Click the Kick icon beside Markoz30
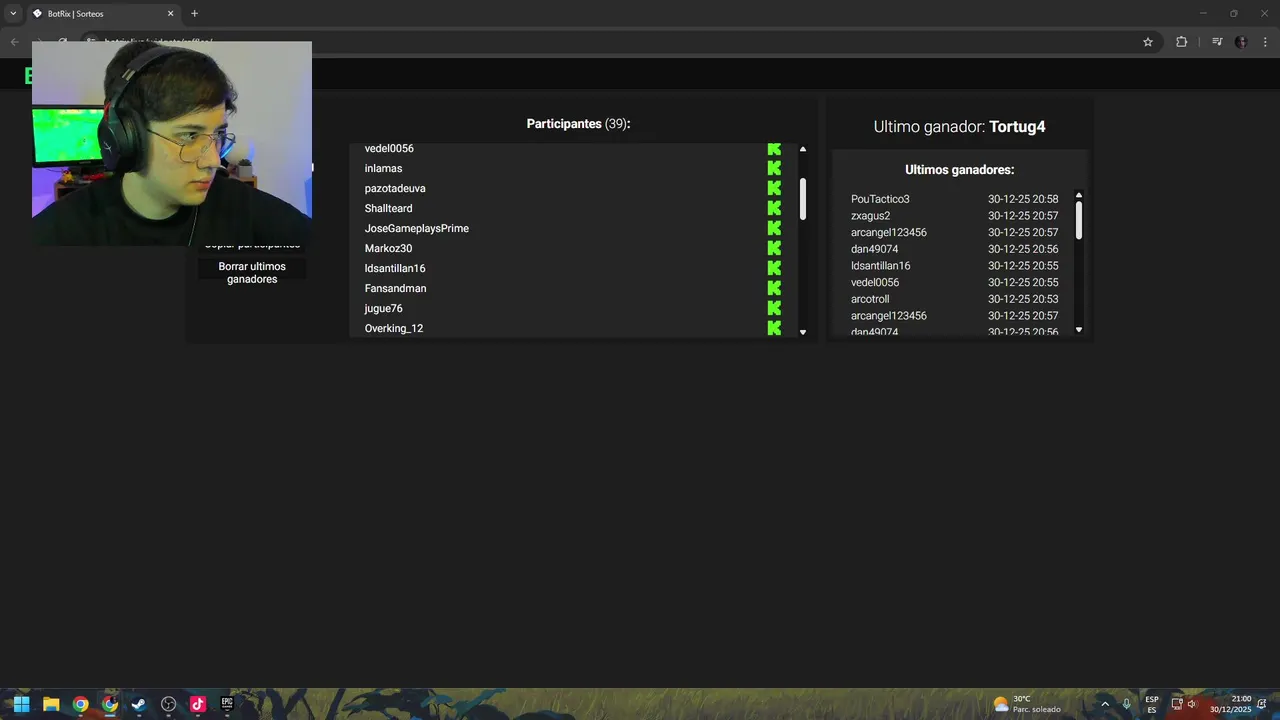 (774, 248)
